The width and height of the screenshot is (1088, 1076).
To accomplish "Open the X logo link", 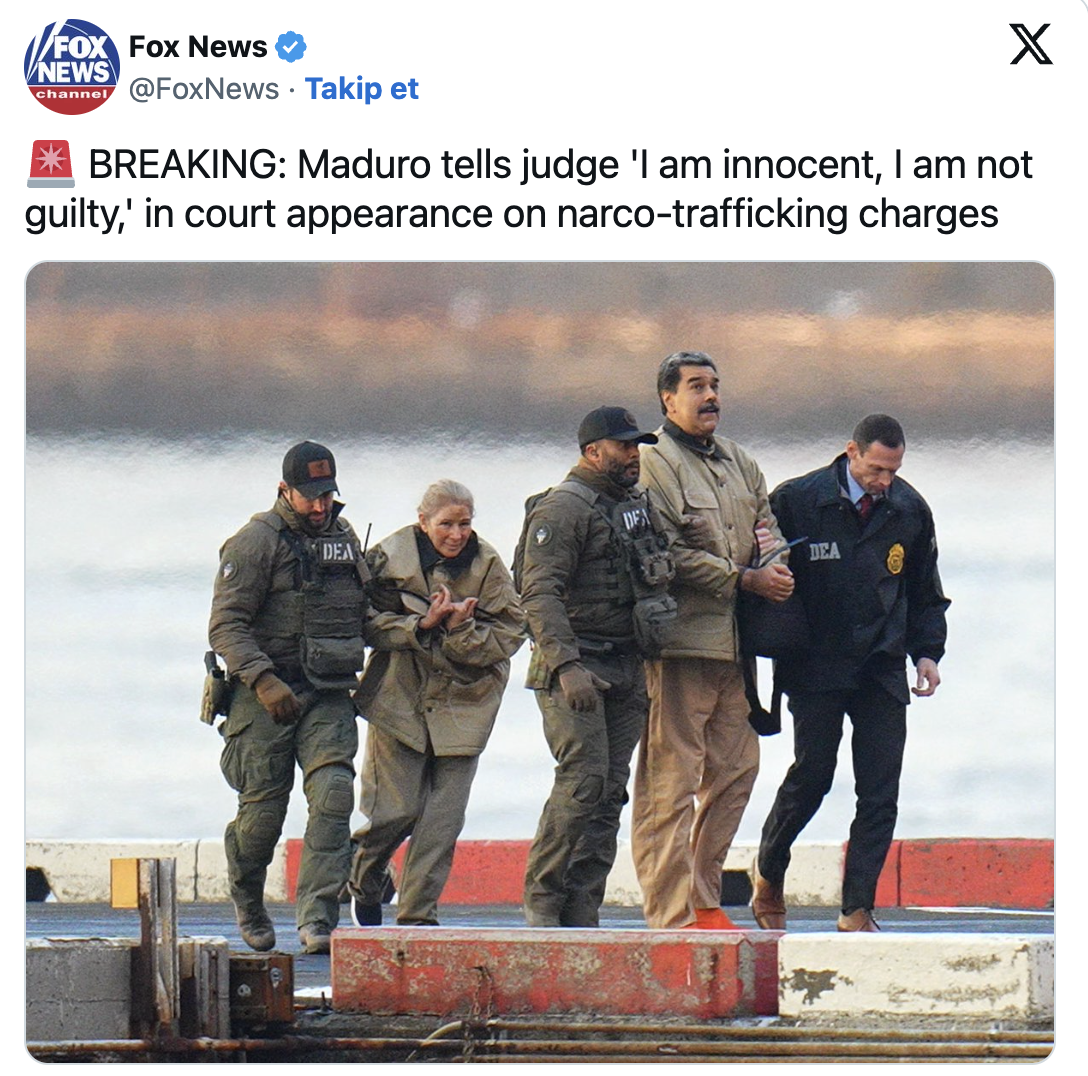I will tap(1030, 44).
